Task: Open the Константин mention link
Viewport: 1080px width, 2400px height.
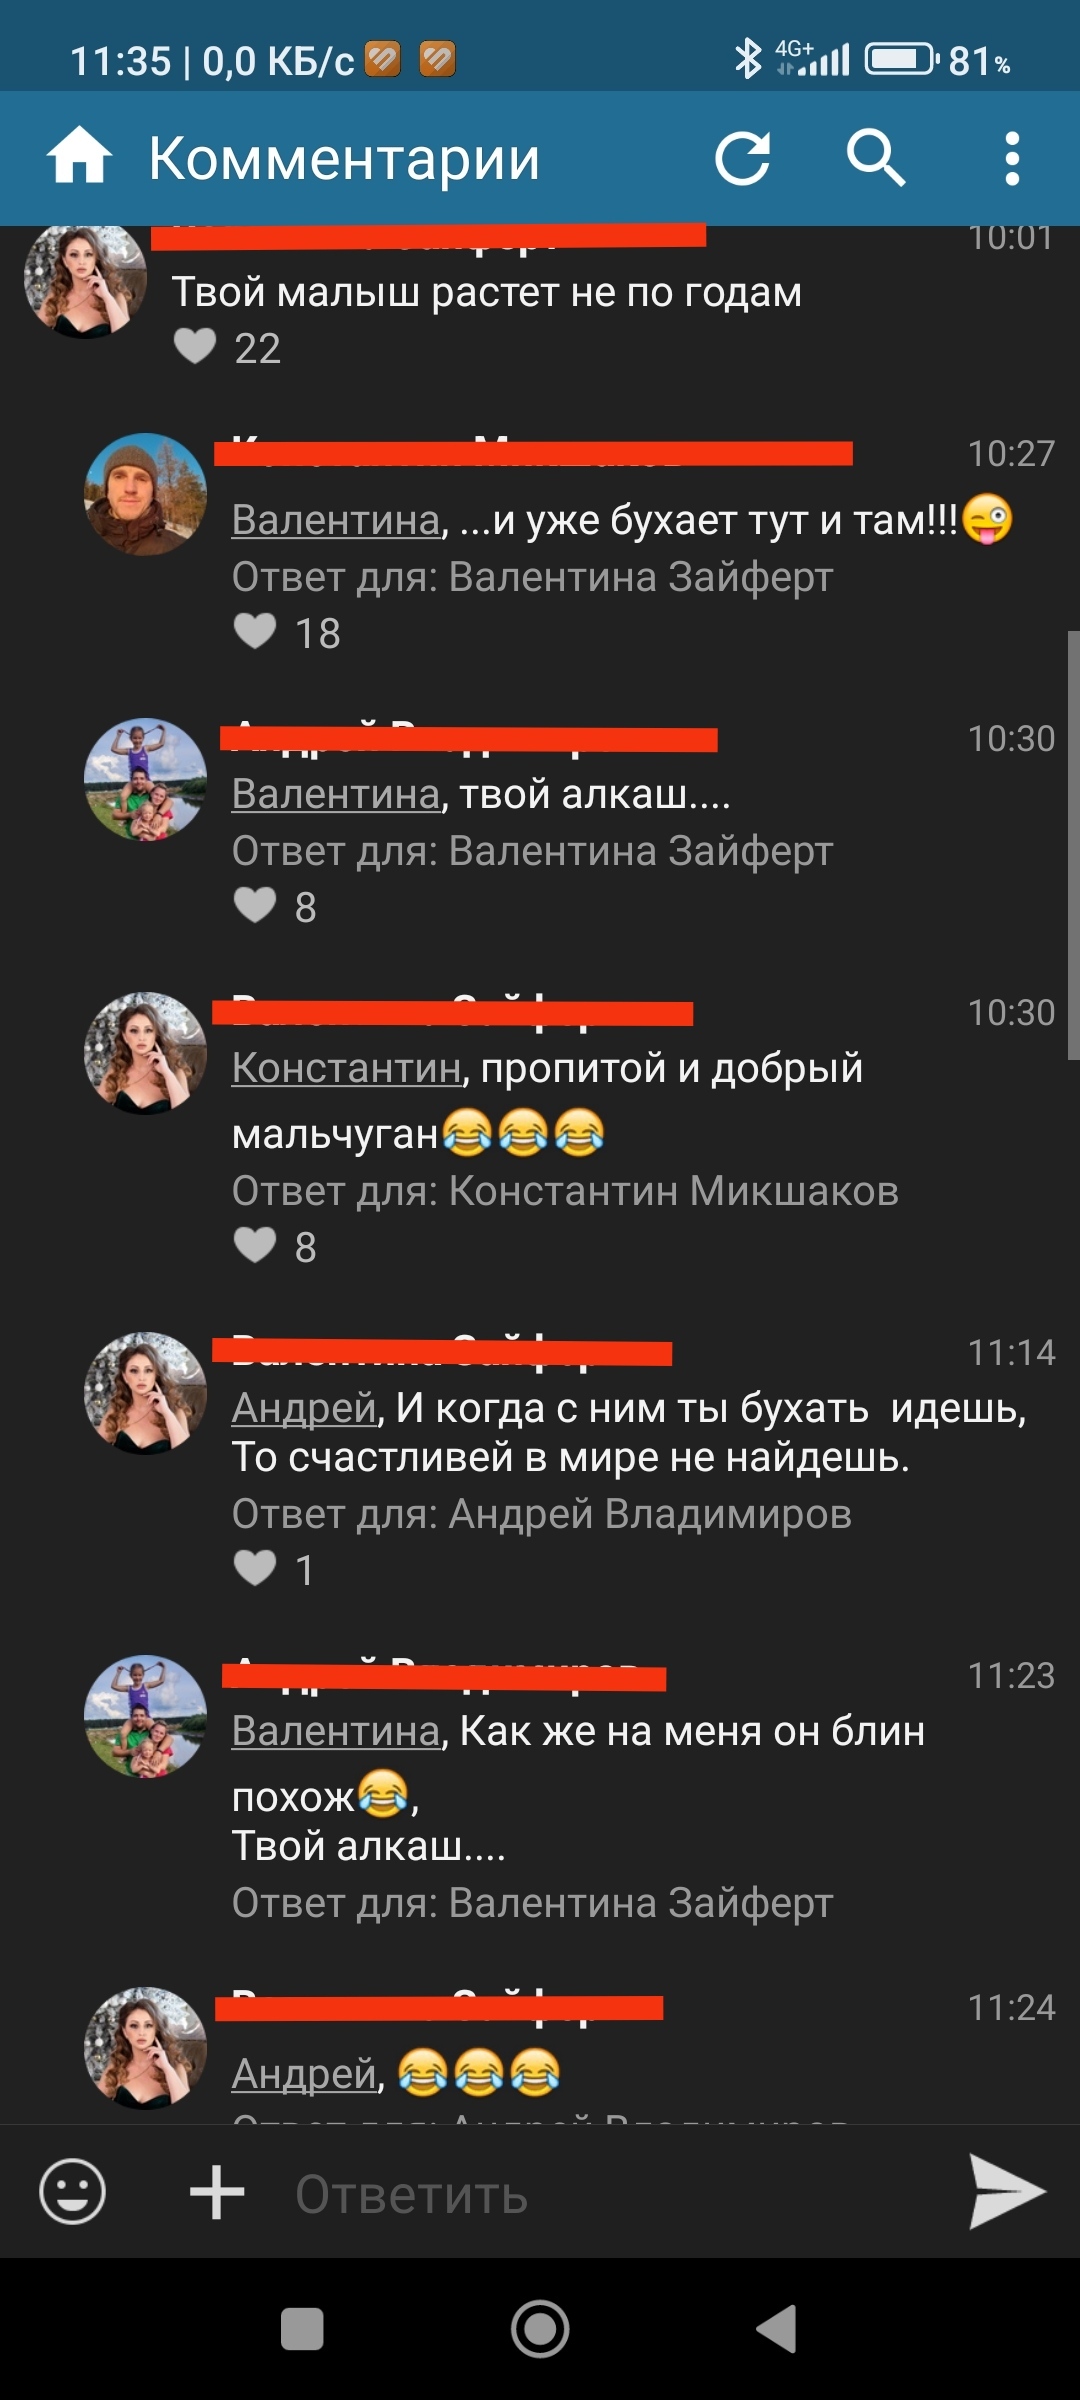Action: pyautogui.click(x=347, y=1068)
